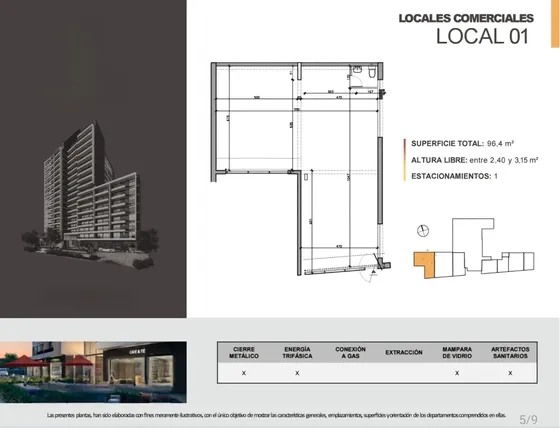Image resolution: width=560 pixels, height=428 pixels.
Task: Click the X mark under ARTEFACTOS SANITARIOS
Action: click(x=510, y=373)
